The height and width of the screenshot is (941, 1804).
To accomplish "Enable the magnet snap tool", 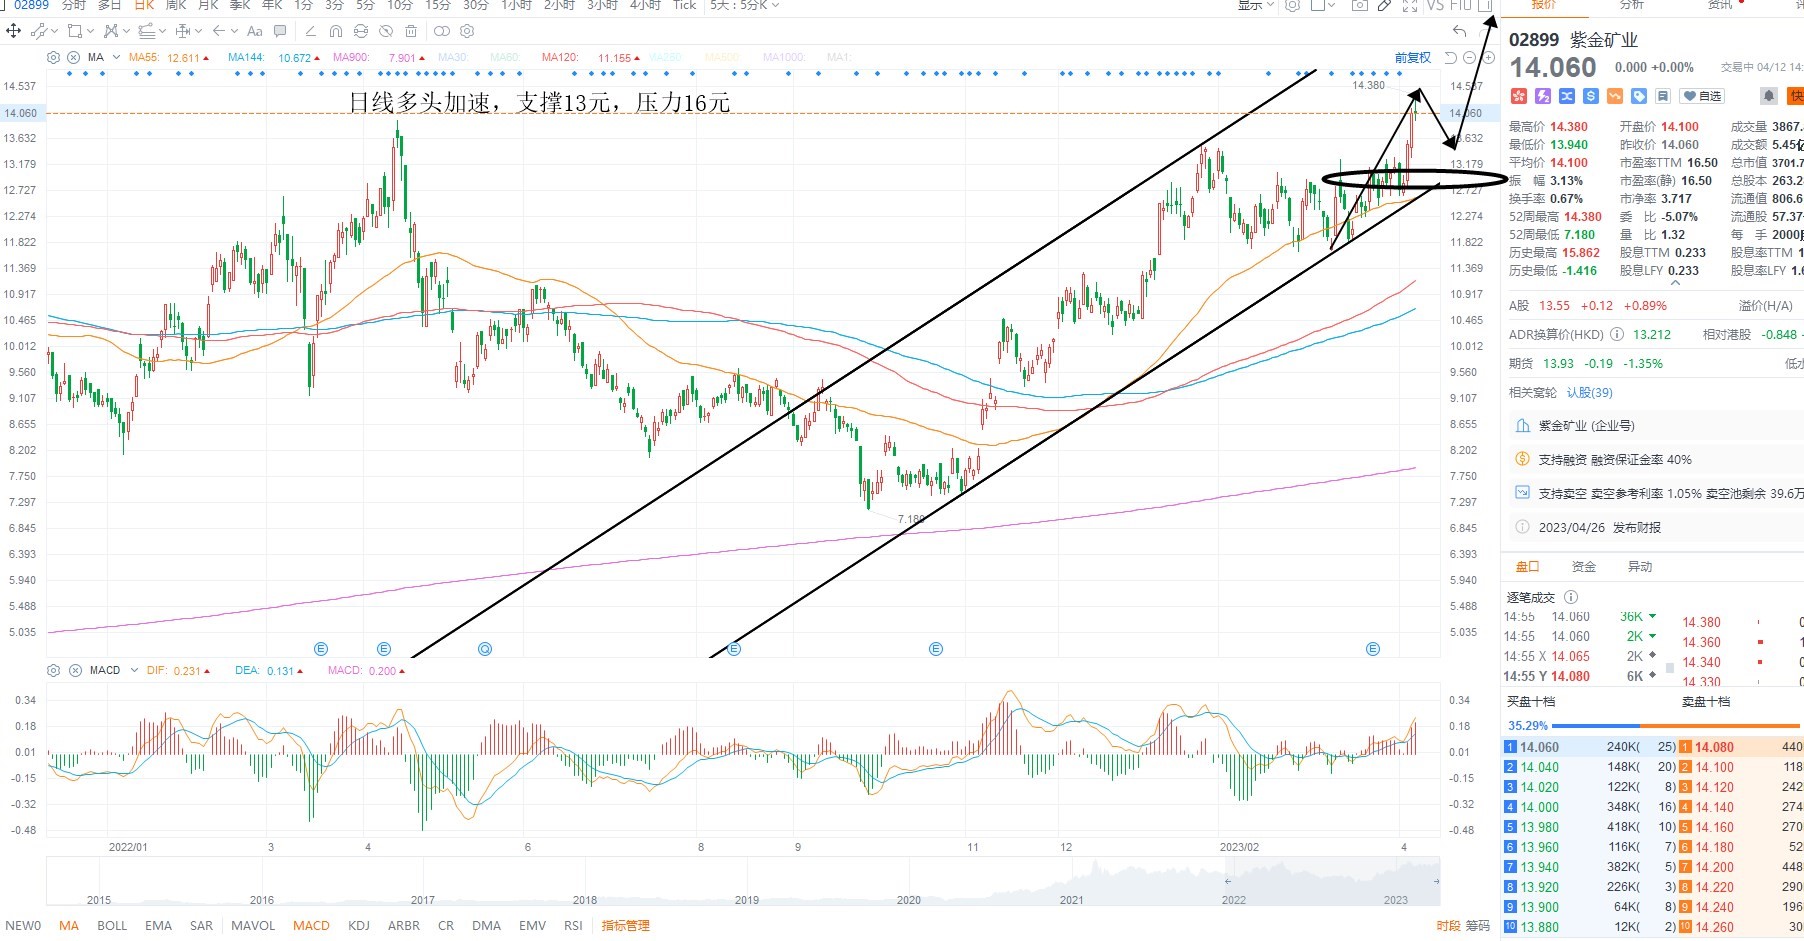I will coord(336,31).
